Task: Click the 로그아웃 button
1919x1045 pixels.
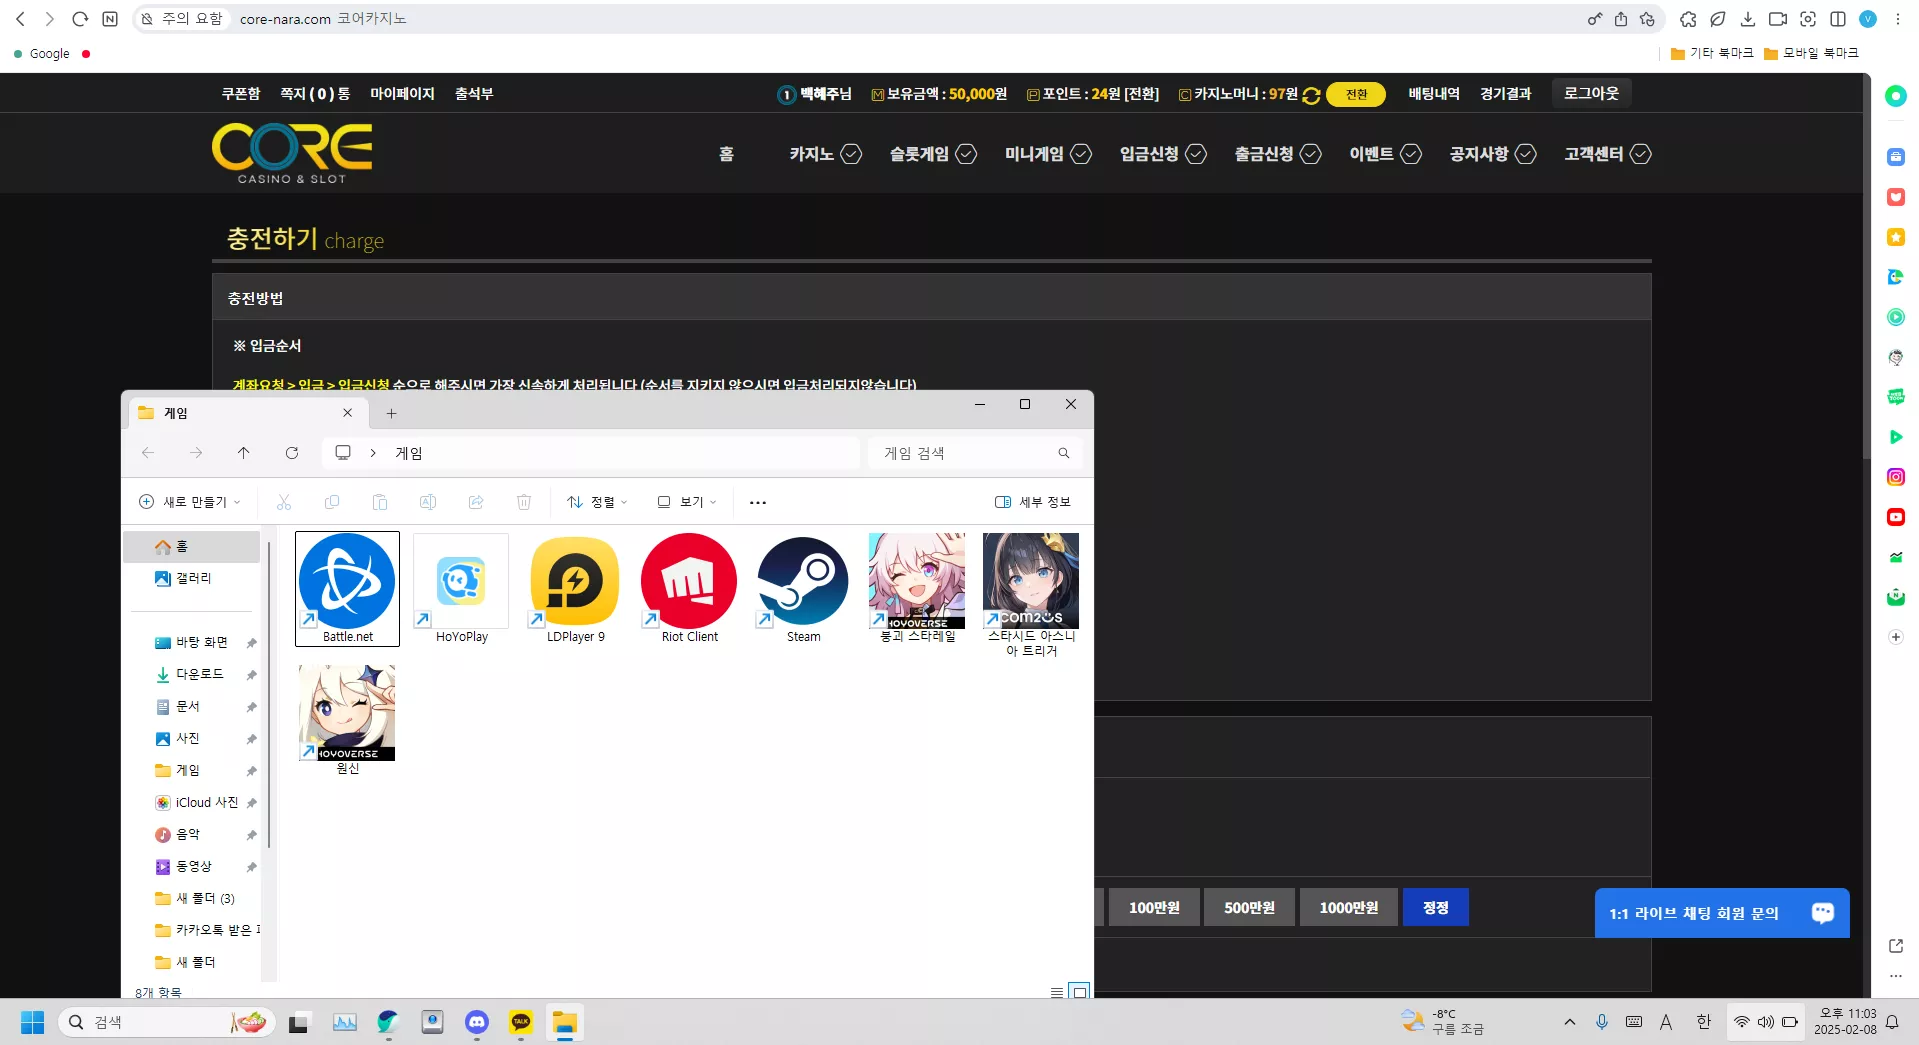Action: (1591, 93)
